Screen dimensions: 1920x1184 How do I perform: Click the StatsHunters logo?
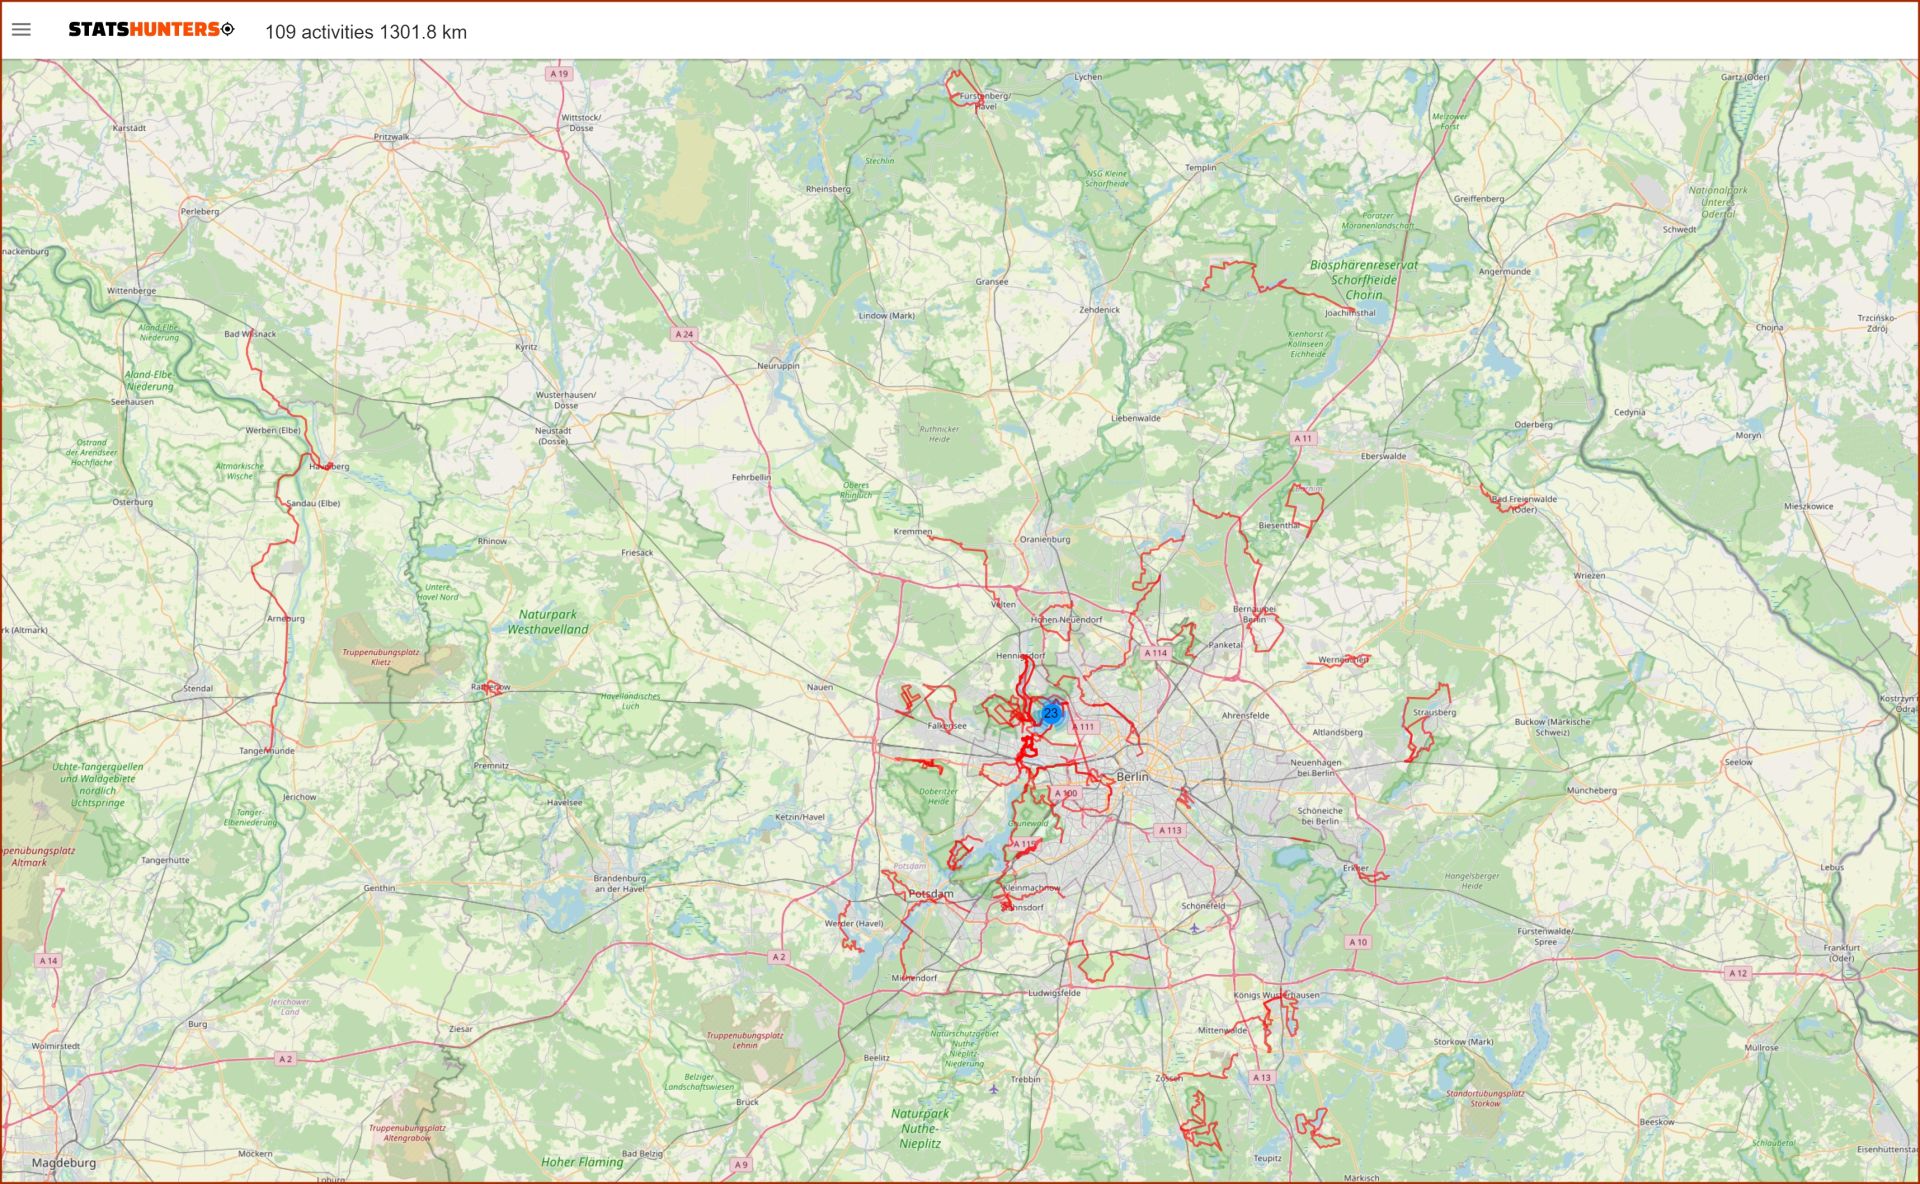pyautogui.click(x=150, y=30)
